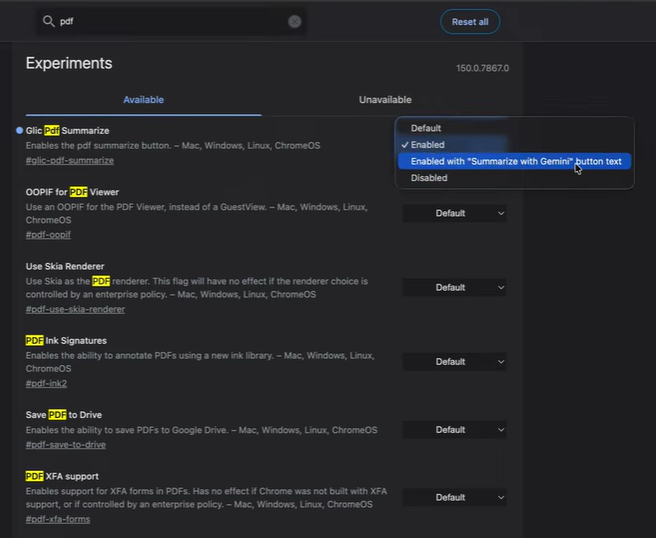The width and height of the screenshot is (656, 538).
Task: Open PDF XFA support dropdown
Action: coord(454,497)
